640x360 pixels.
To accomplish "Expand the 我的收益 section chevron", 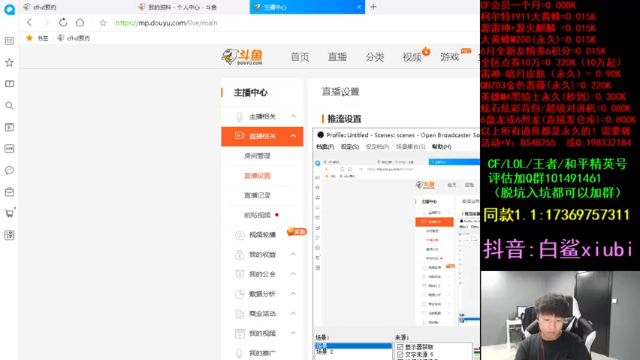I will tap(293, 254).
